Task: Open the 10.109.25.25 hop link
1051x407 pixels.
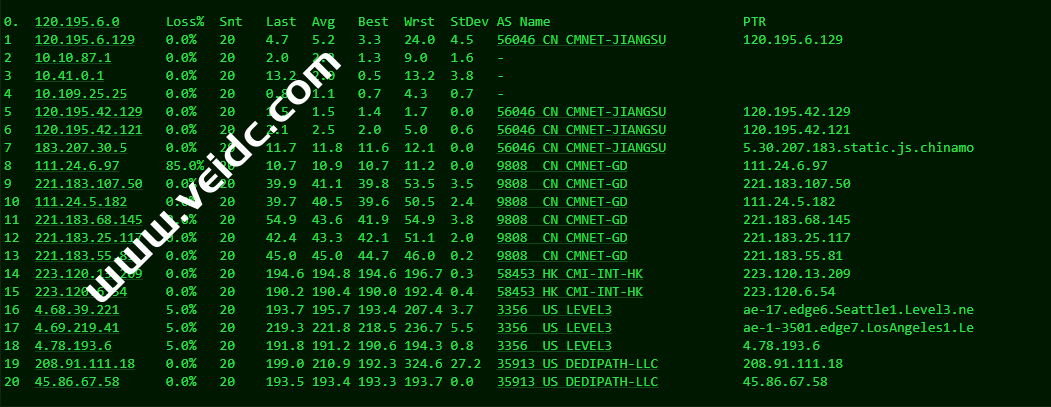Action: pos(80,94)
